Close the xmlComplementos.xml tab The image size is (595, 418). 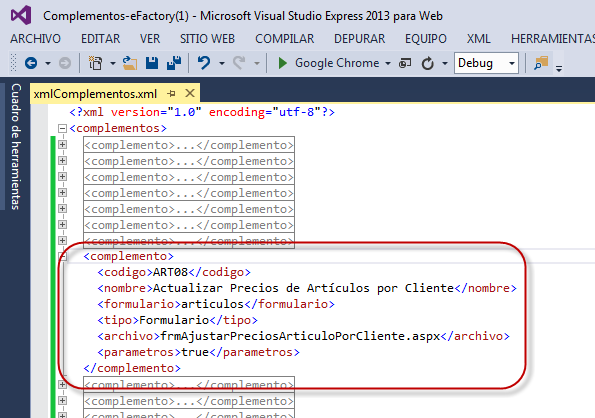190,93
